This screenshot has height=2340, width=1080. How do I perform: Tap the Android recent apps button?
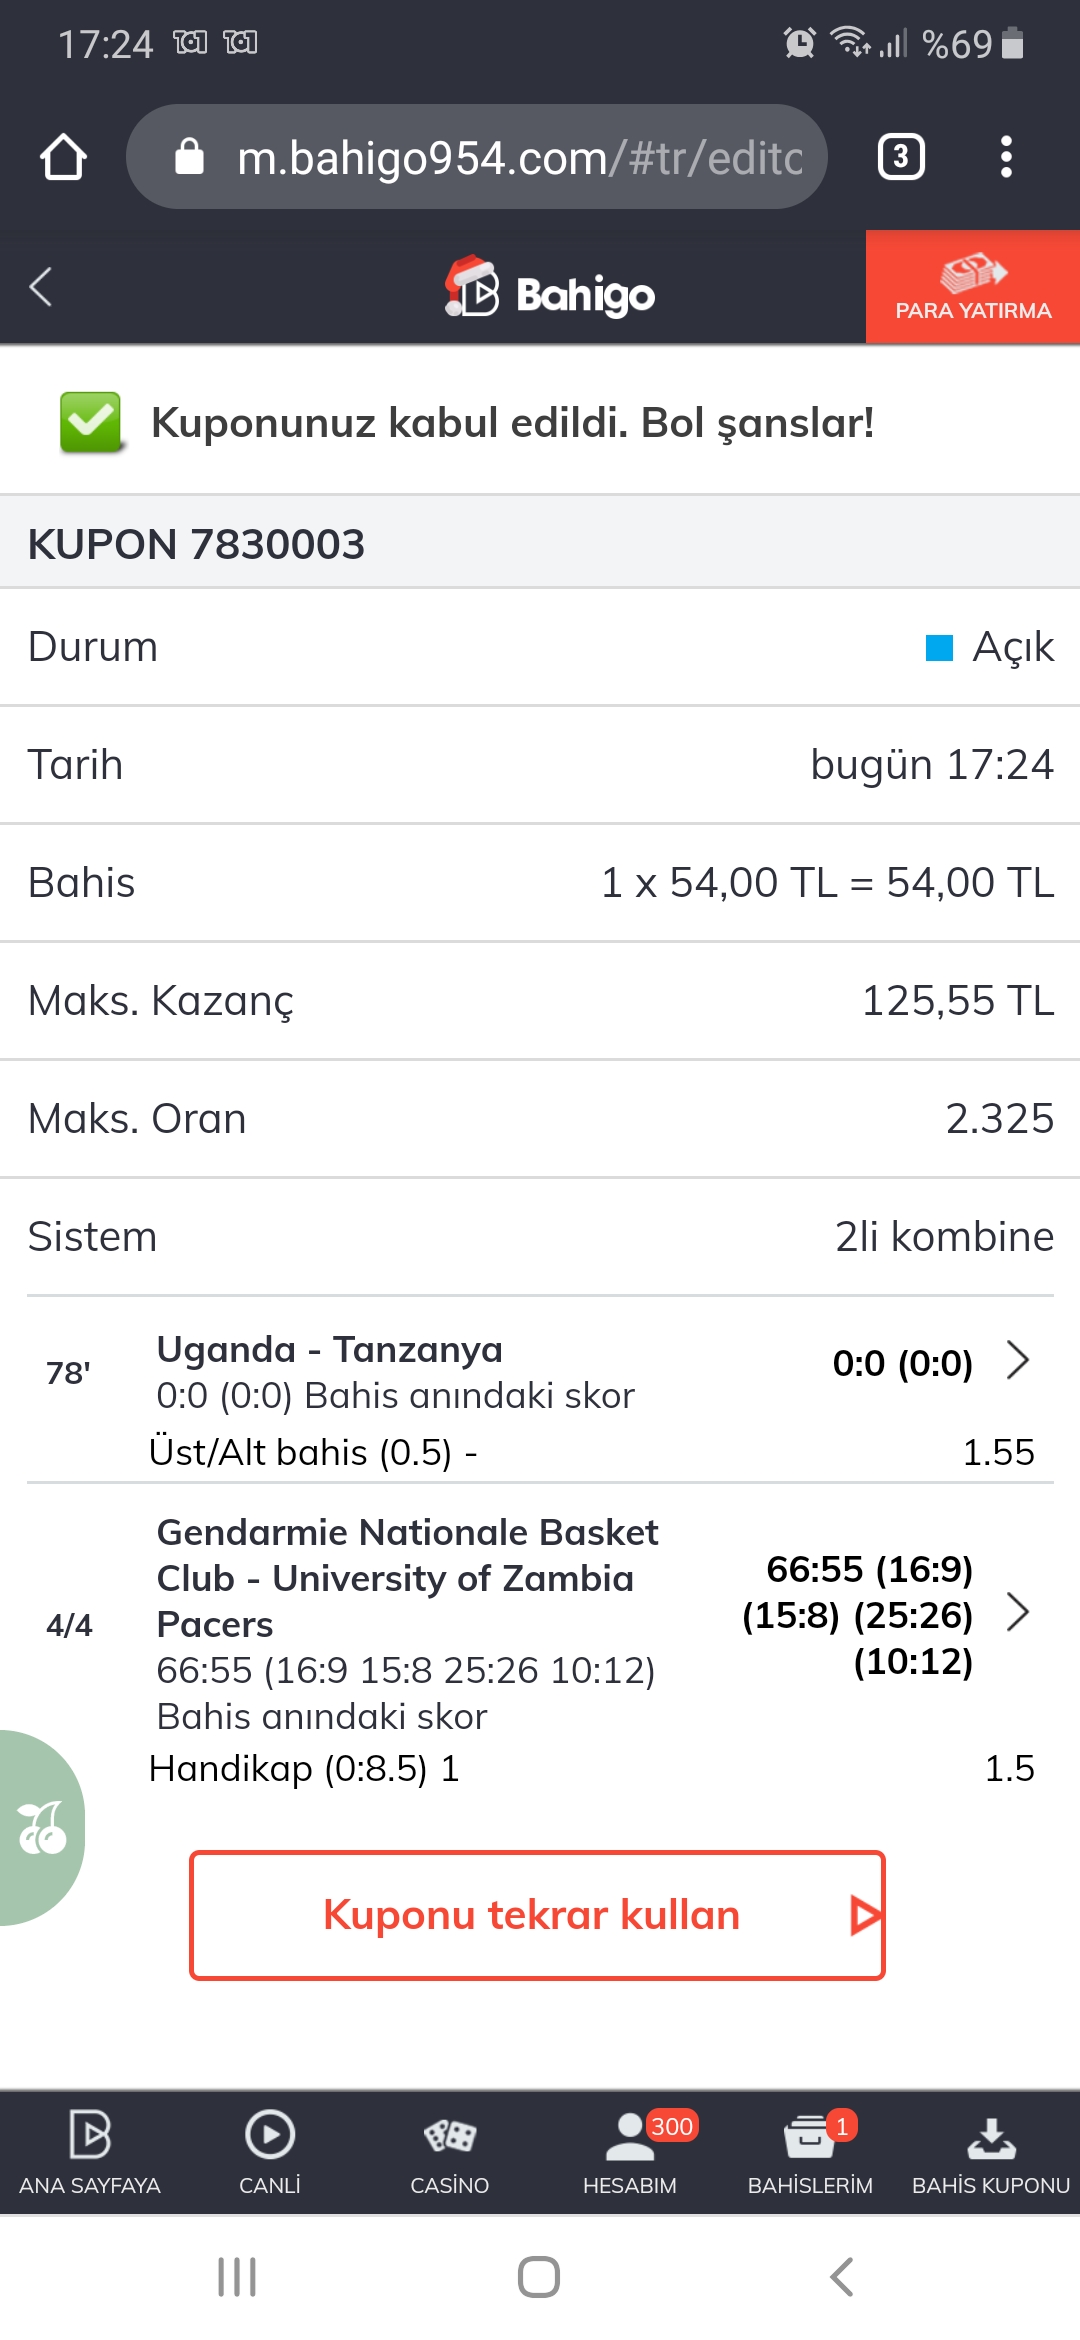237,2277
